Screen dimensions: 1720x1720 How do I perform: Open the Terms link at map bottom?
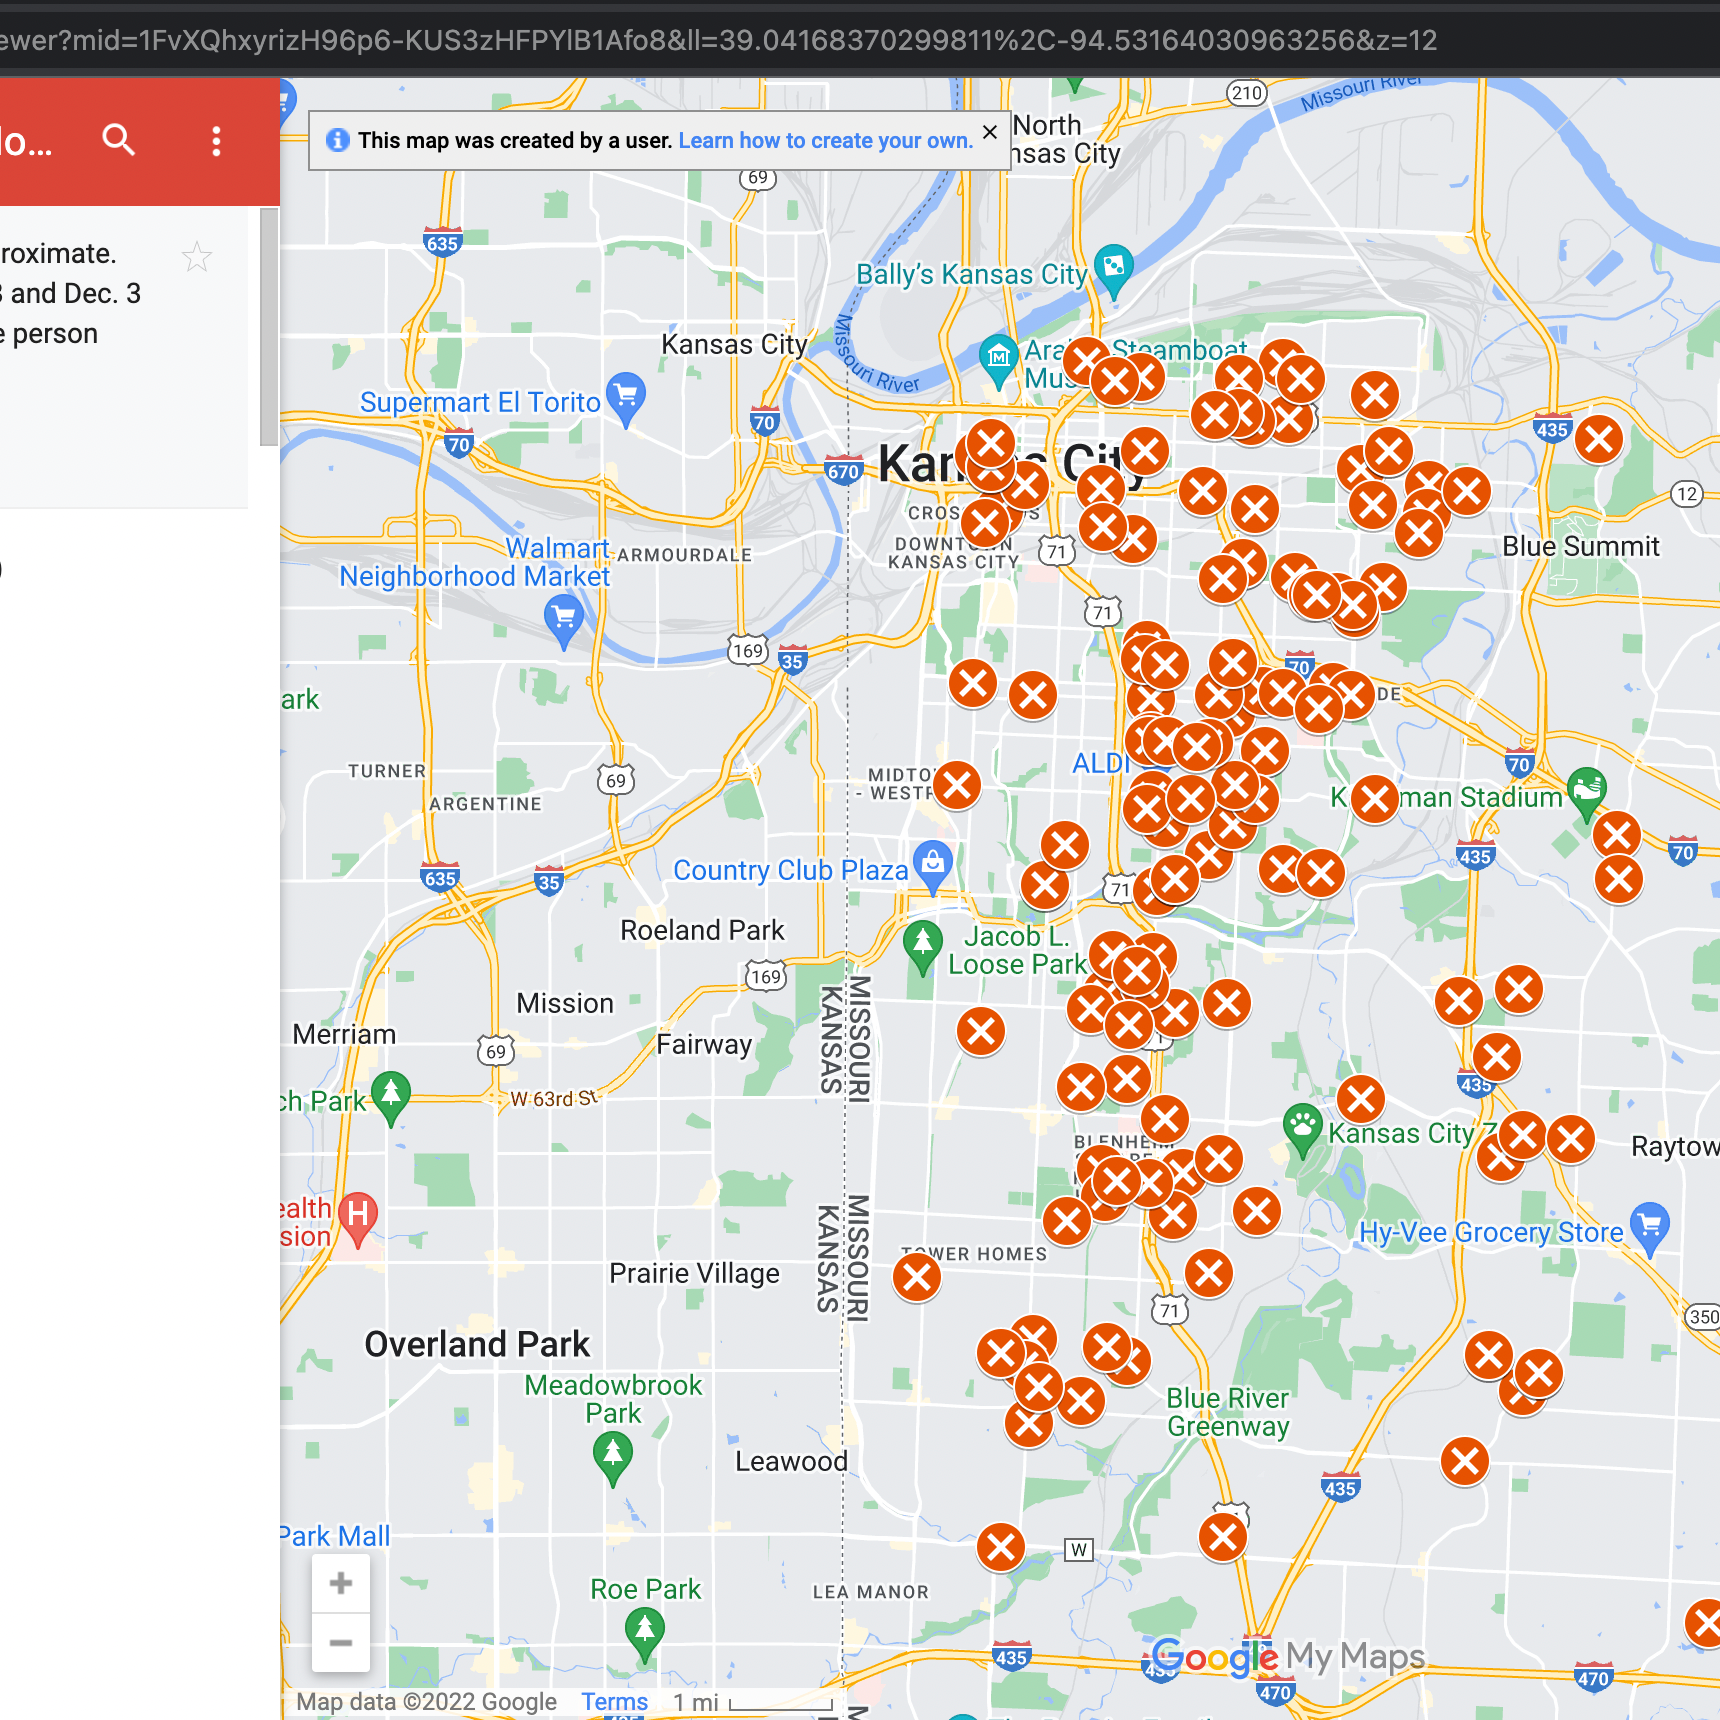(x=615, y=1702)
